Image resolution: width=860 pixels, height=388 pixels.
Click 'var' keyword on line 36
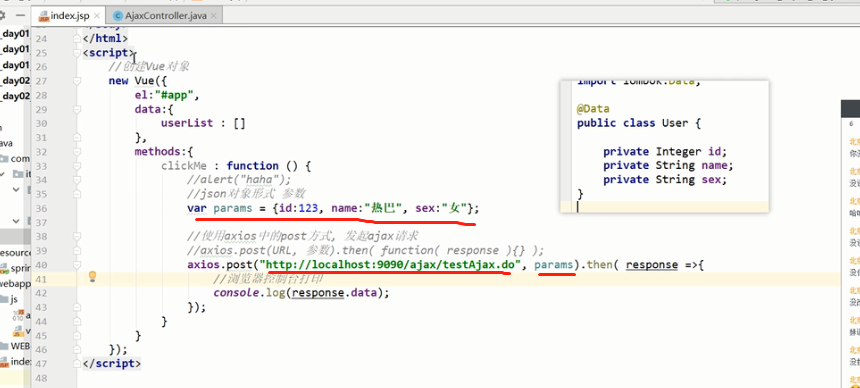coord(197,209)
